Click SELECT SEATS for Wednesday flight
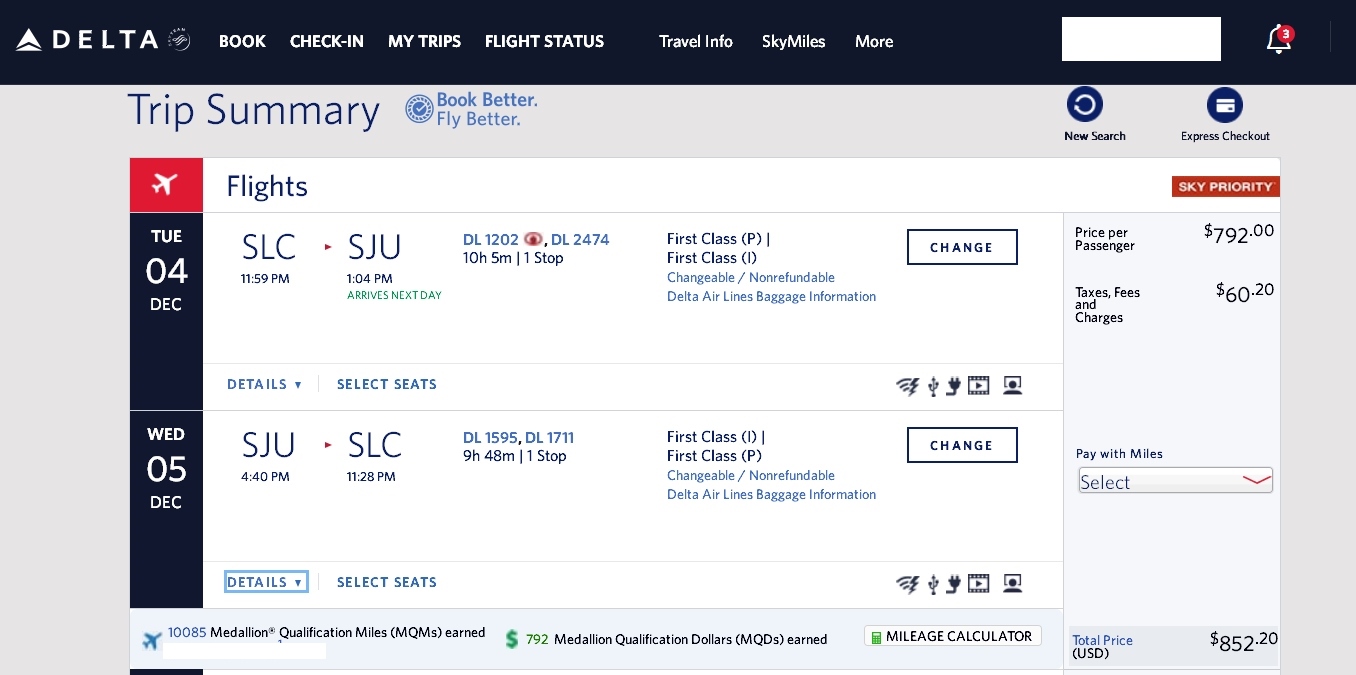The width and height of the screenshot is (1356, 675). click(x=387, y=582)
